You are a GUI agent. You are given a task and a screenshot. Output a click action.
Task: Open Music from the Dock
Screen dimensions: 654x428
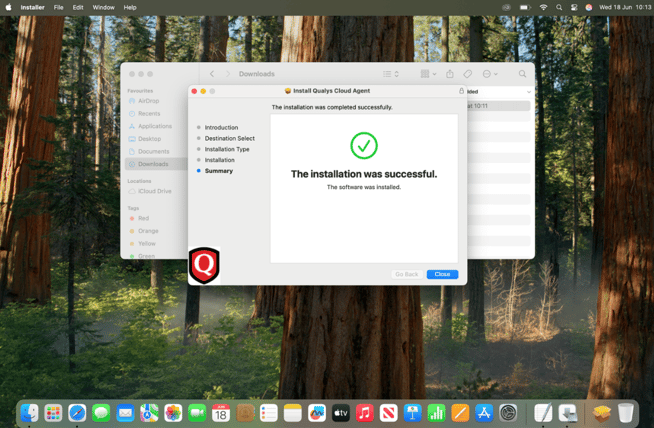coord(365,413)
